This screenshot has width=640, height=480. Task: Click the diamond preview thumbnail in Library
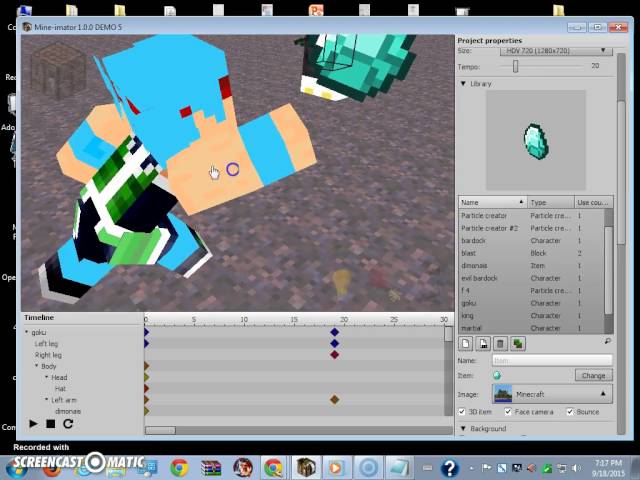point(536,140)
